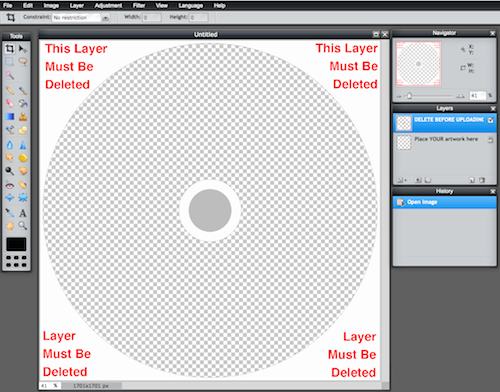This screenshot has height=392, width=500.
Task: Select the Hand pan tool
Action: click(10, 226)
